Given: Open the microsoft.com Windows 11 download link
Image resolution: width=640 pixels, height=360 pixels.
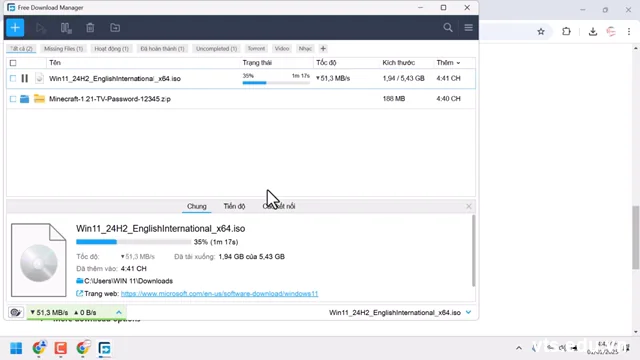Looking at the screenshot, I should 219,293.
